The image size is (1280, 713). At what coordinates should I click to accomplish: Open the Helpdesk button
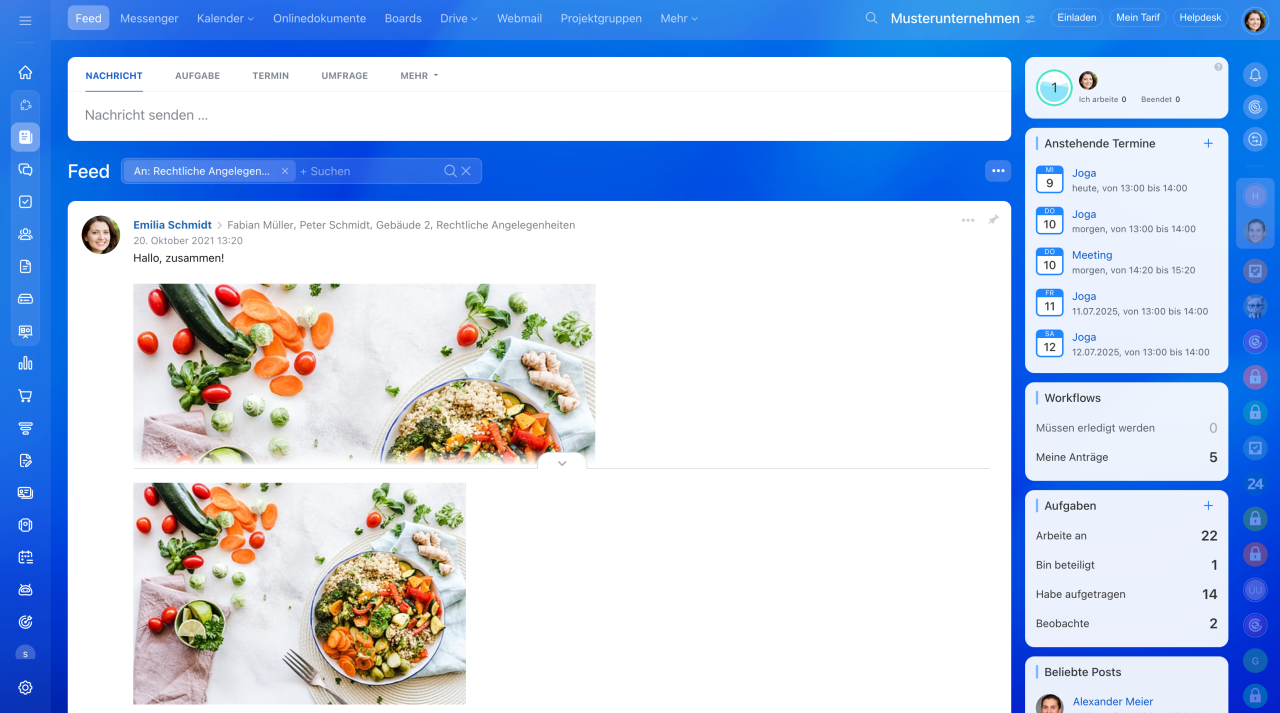(1200, 18)
